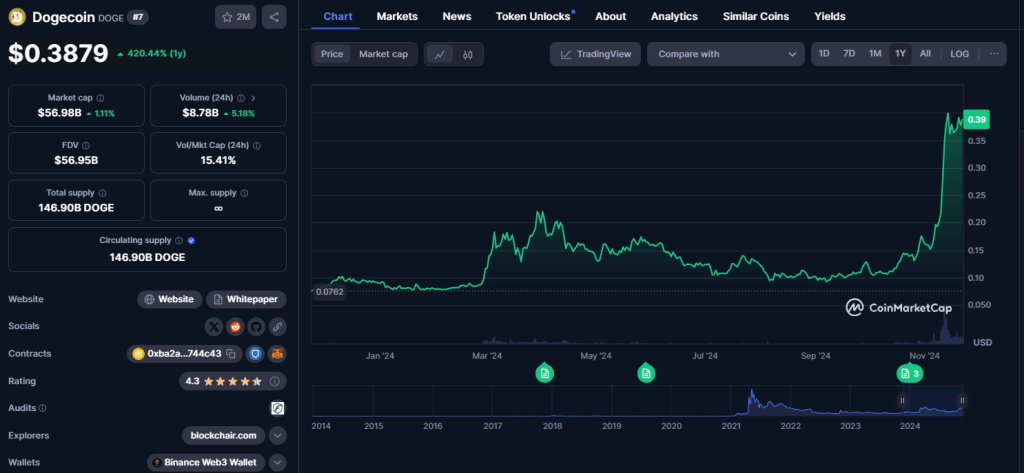This screenshot has height=473, width=1024.
Task: Show info tooltip for Vol/Mkt Cap (24h)
Action: click(257, 146)
